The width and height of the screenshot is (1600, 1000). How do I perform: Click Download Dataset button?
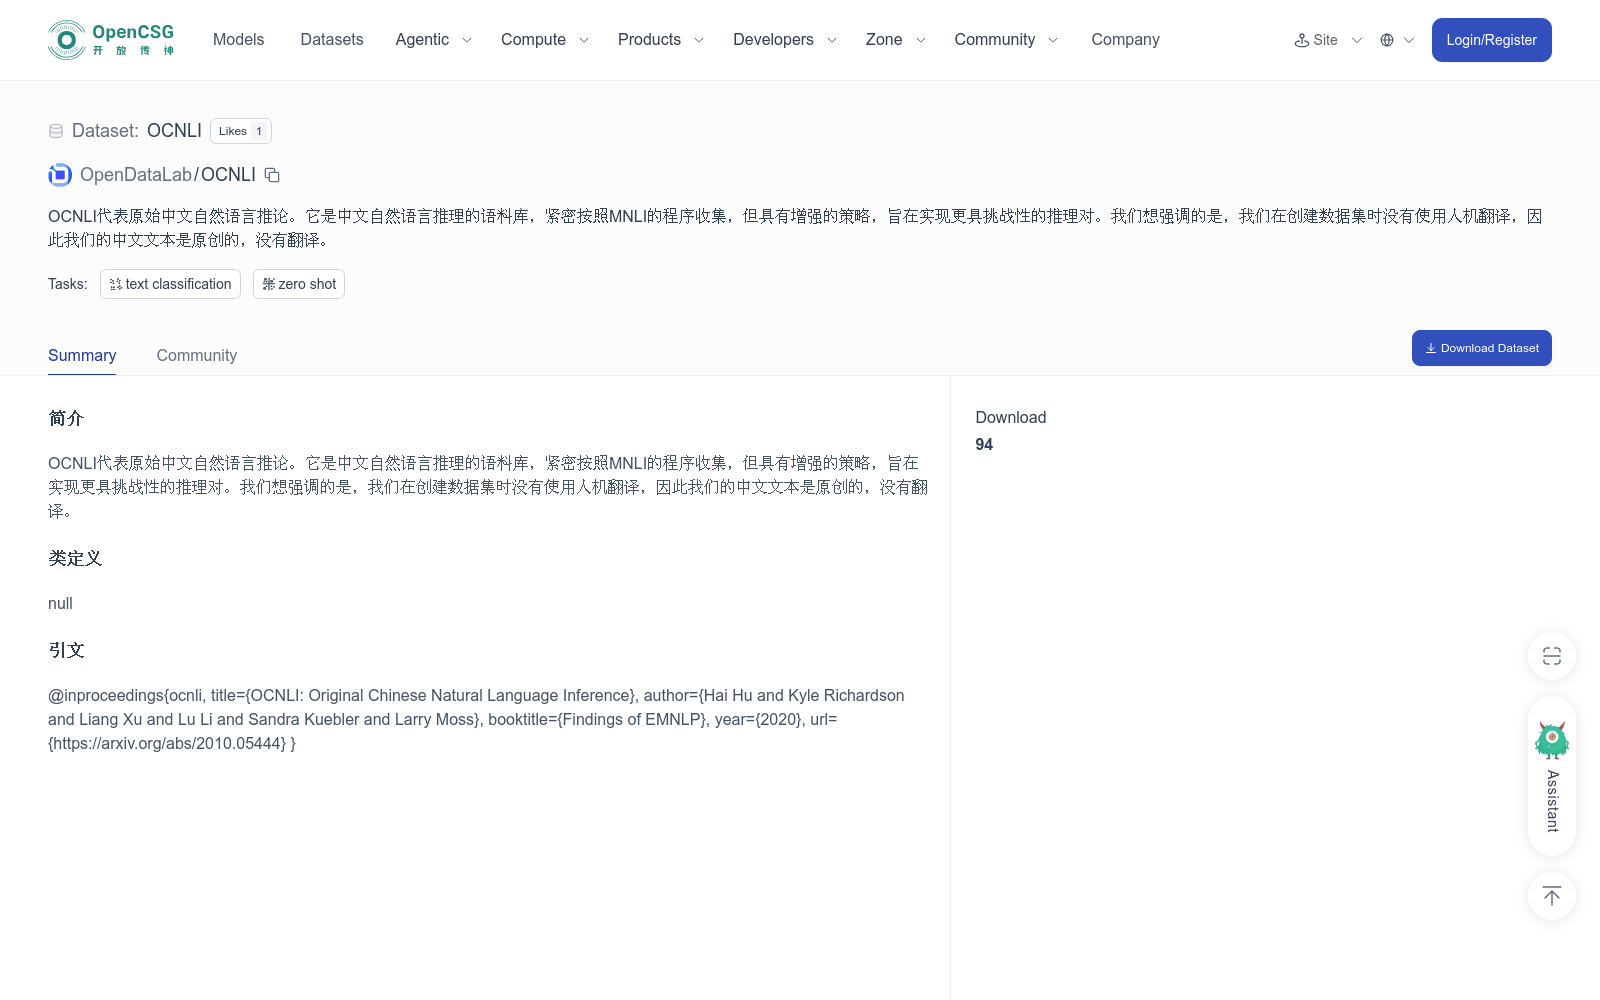pos(1481,348)
